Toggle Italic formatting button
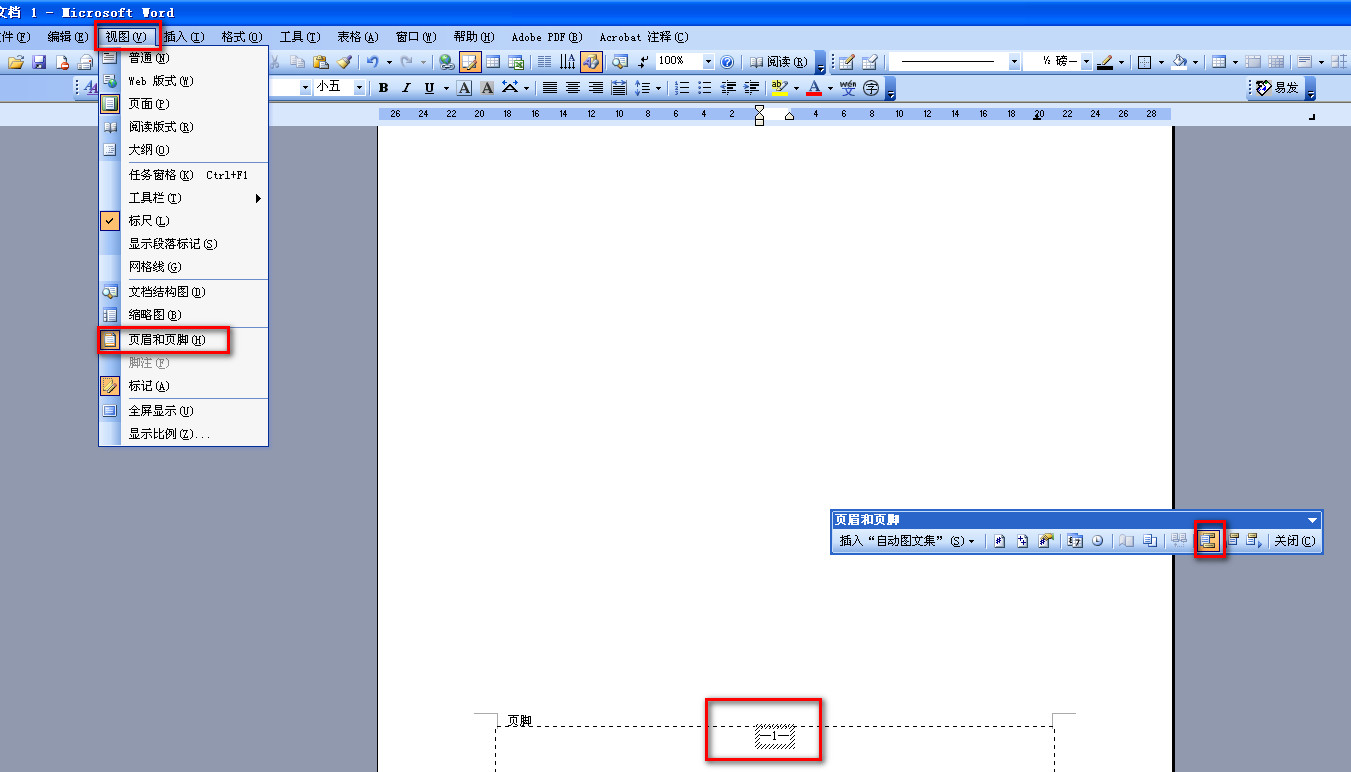Viewport: 1351px width, 772px height. coord(406,88)
